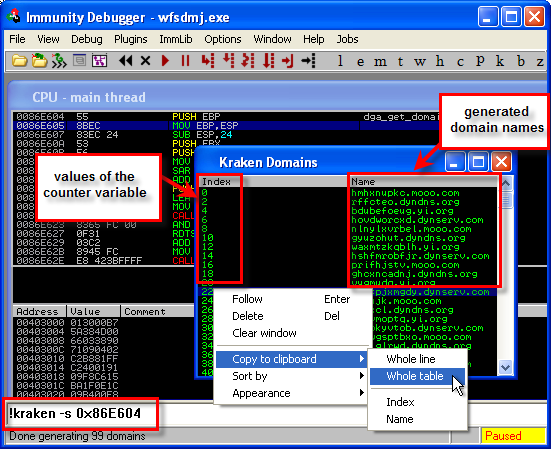Click the rewind restart program icon
The image size is (551, 449).
click(x=125, y=61)
